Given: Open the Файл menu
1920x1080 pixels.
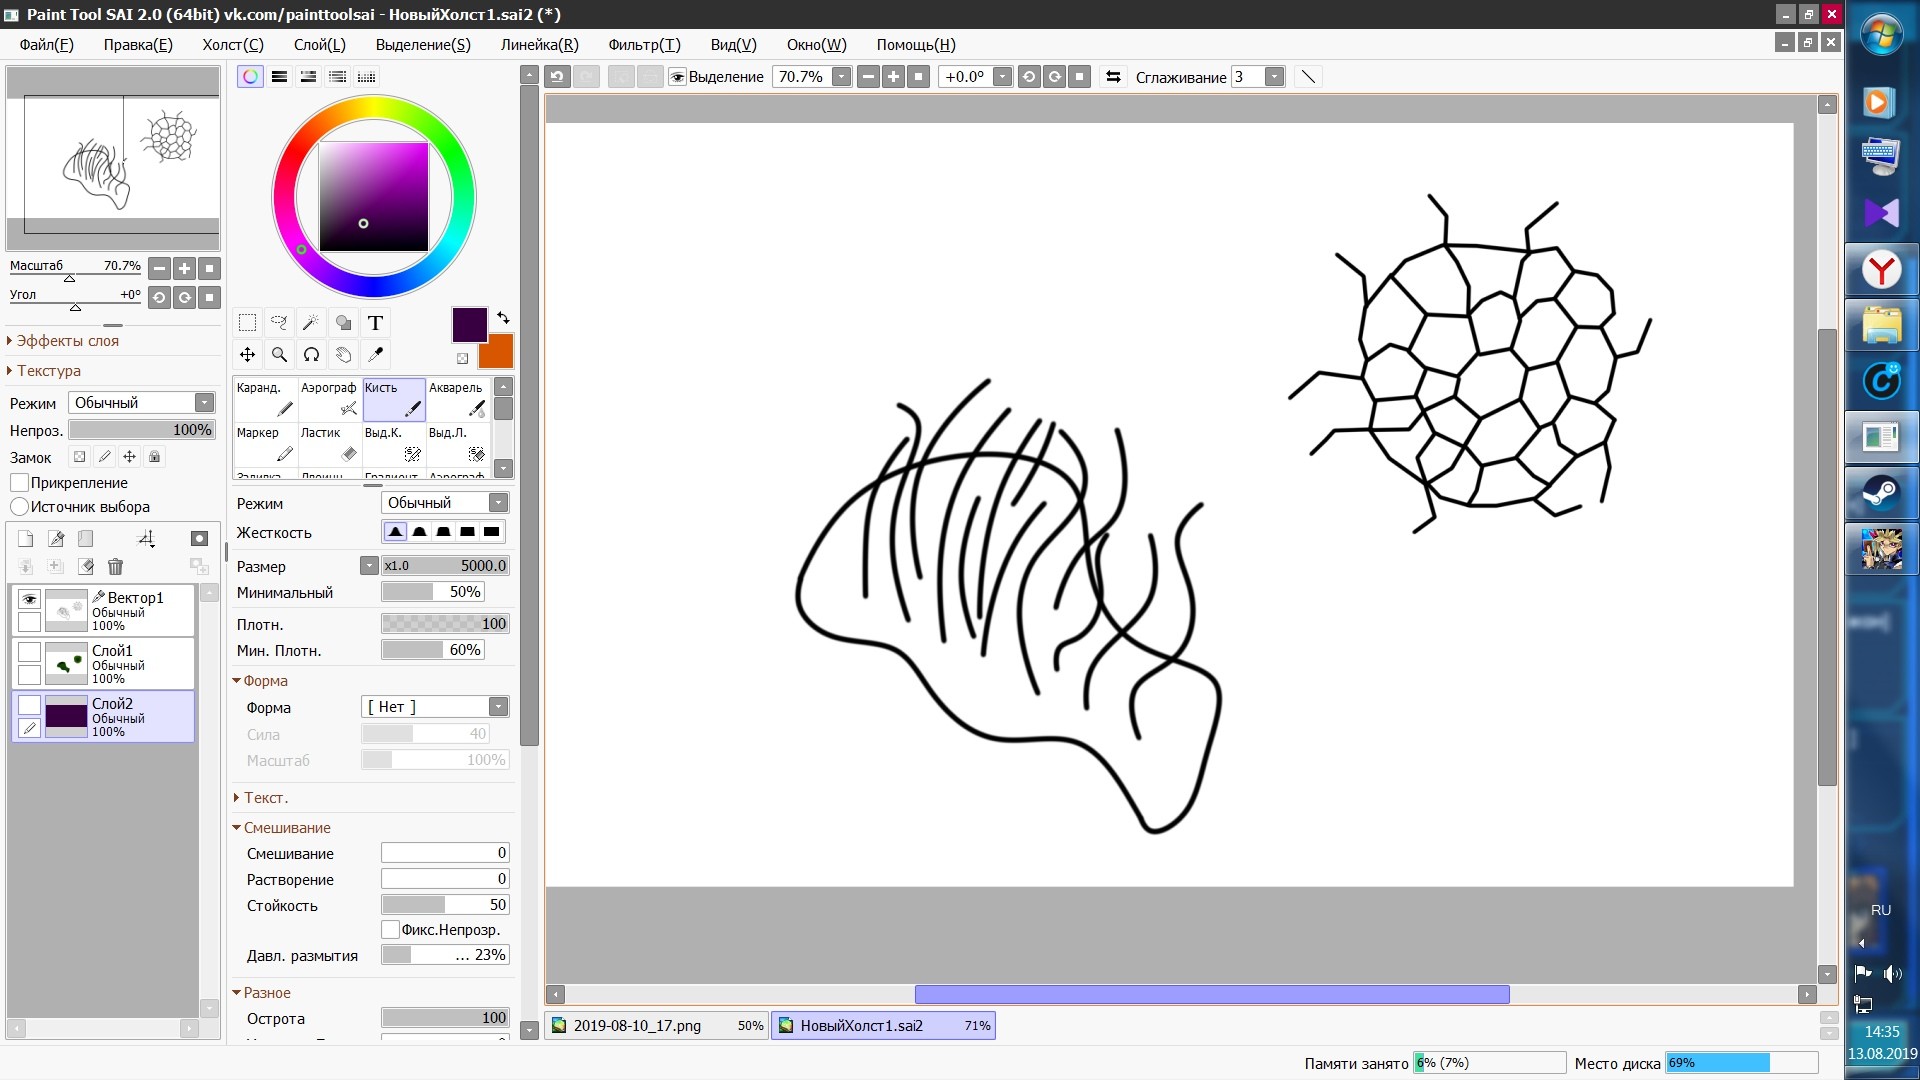Looking at the screenshot, I should coord(46,45).
